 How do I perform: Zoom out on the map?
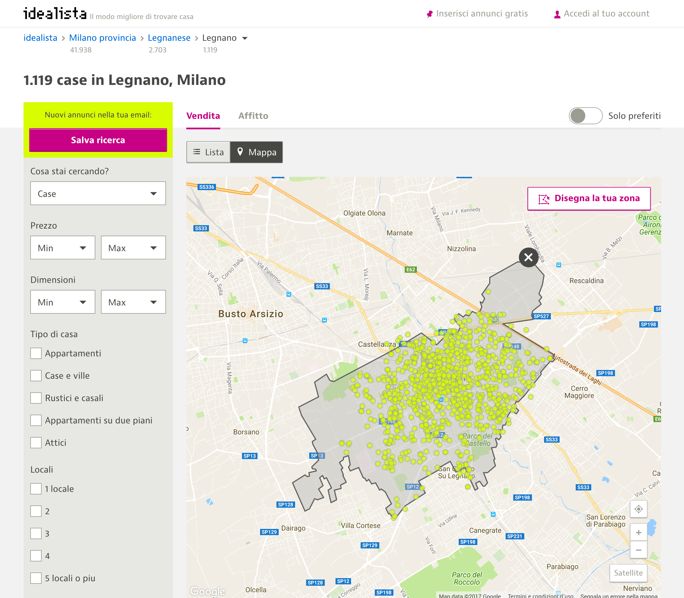click(639, 550)
